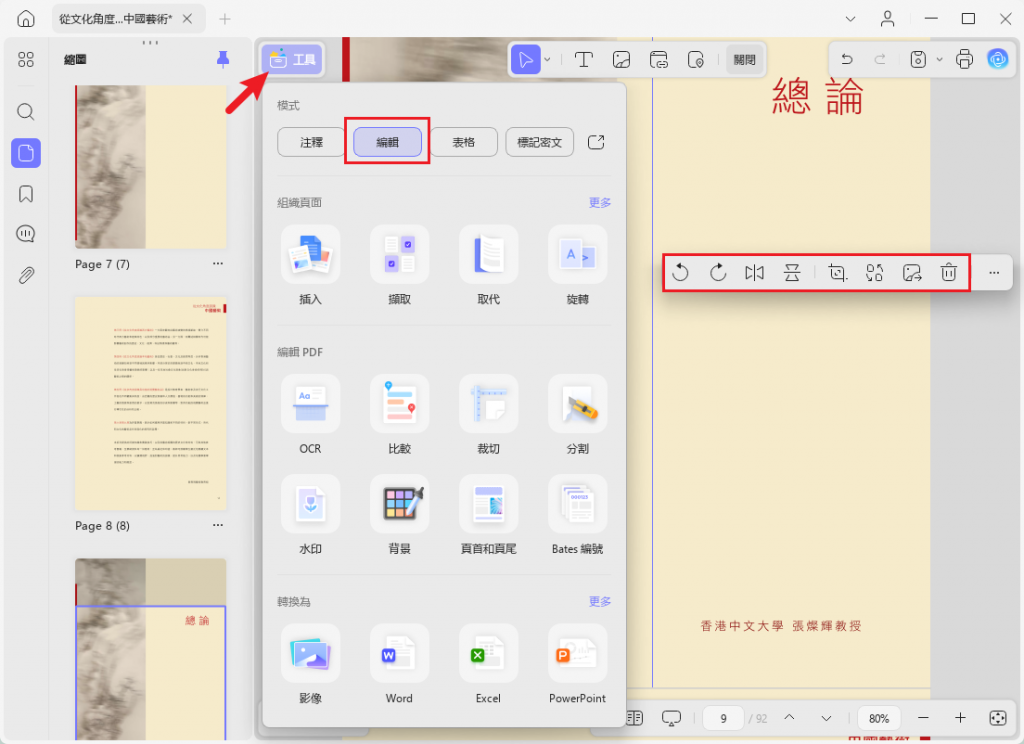The width and height of the screenshot is (1024, 744).
Task: Open the Bates 編號 numbering tool
Action: [577, 504]
